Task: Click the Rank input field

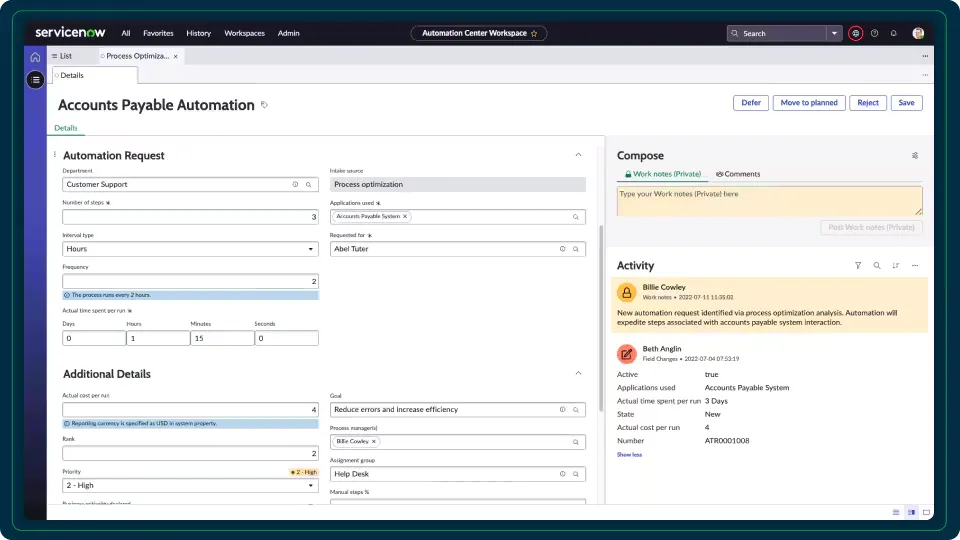Action: pos(190,453)
